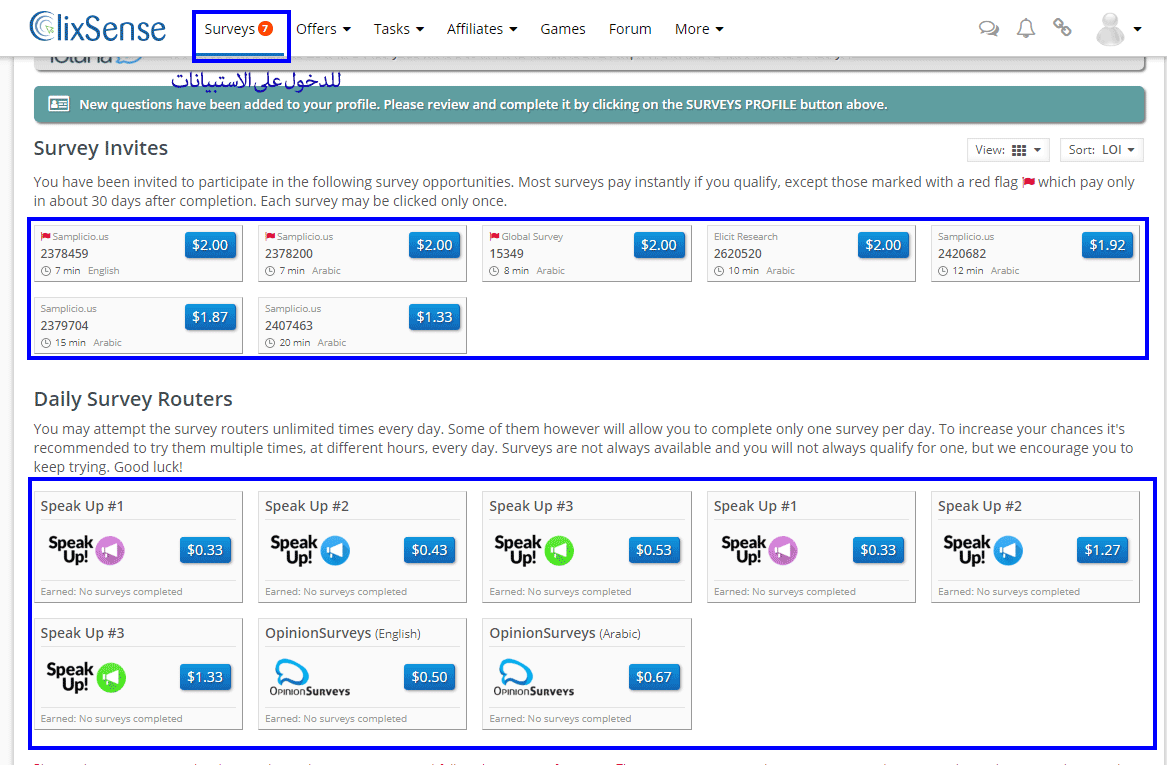
Task: Open the Surveys tab
Action: (240, 29)
